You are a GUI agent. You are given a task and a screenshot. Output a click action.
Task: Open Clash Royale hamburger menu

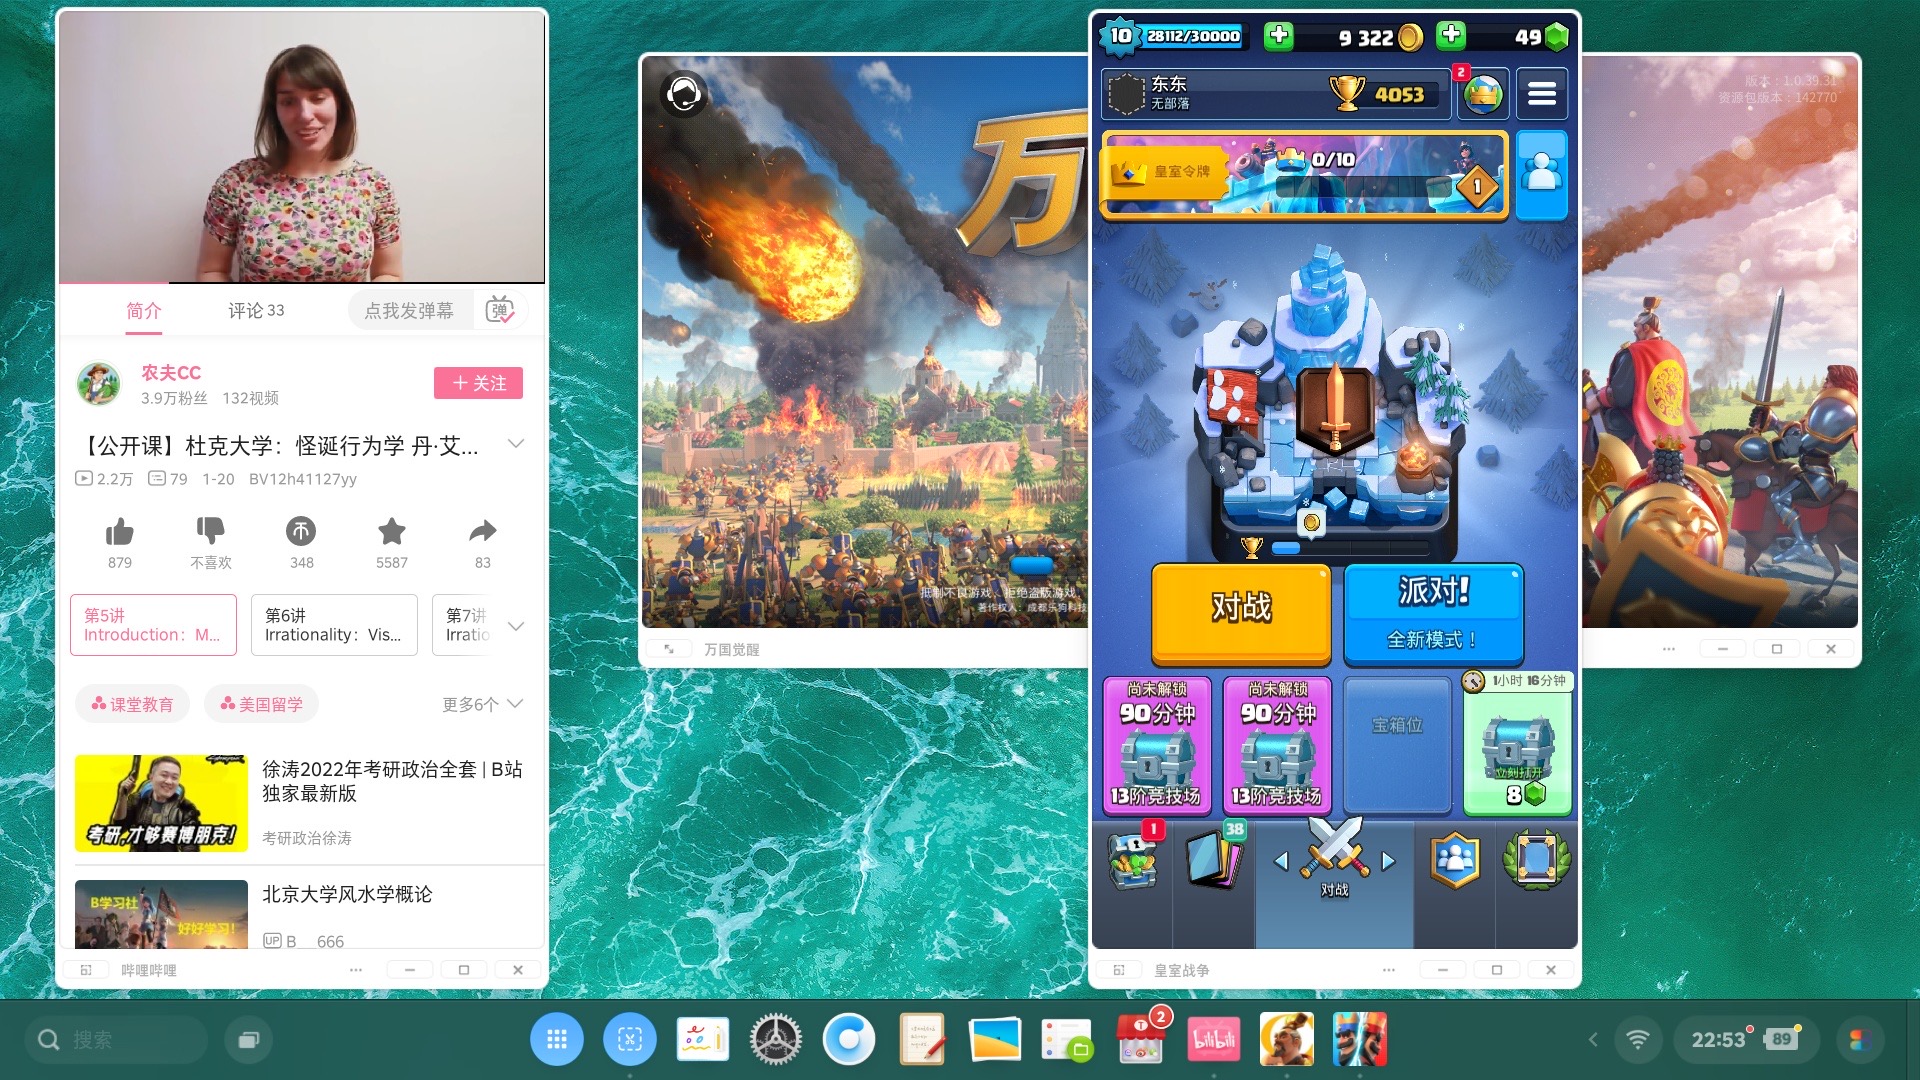click(1541, 94)
